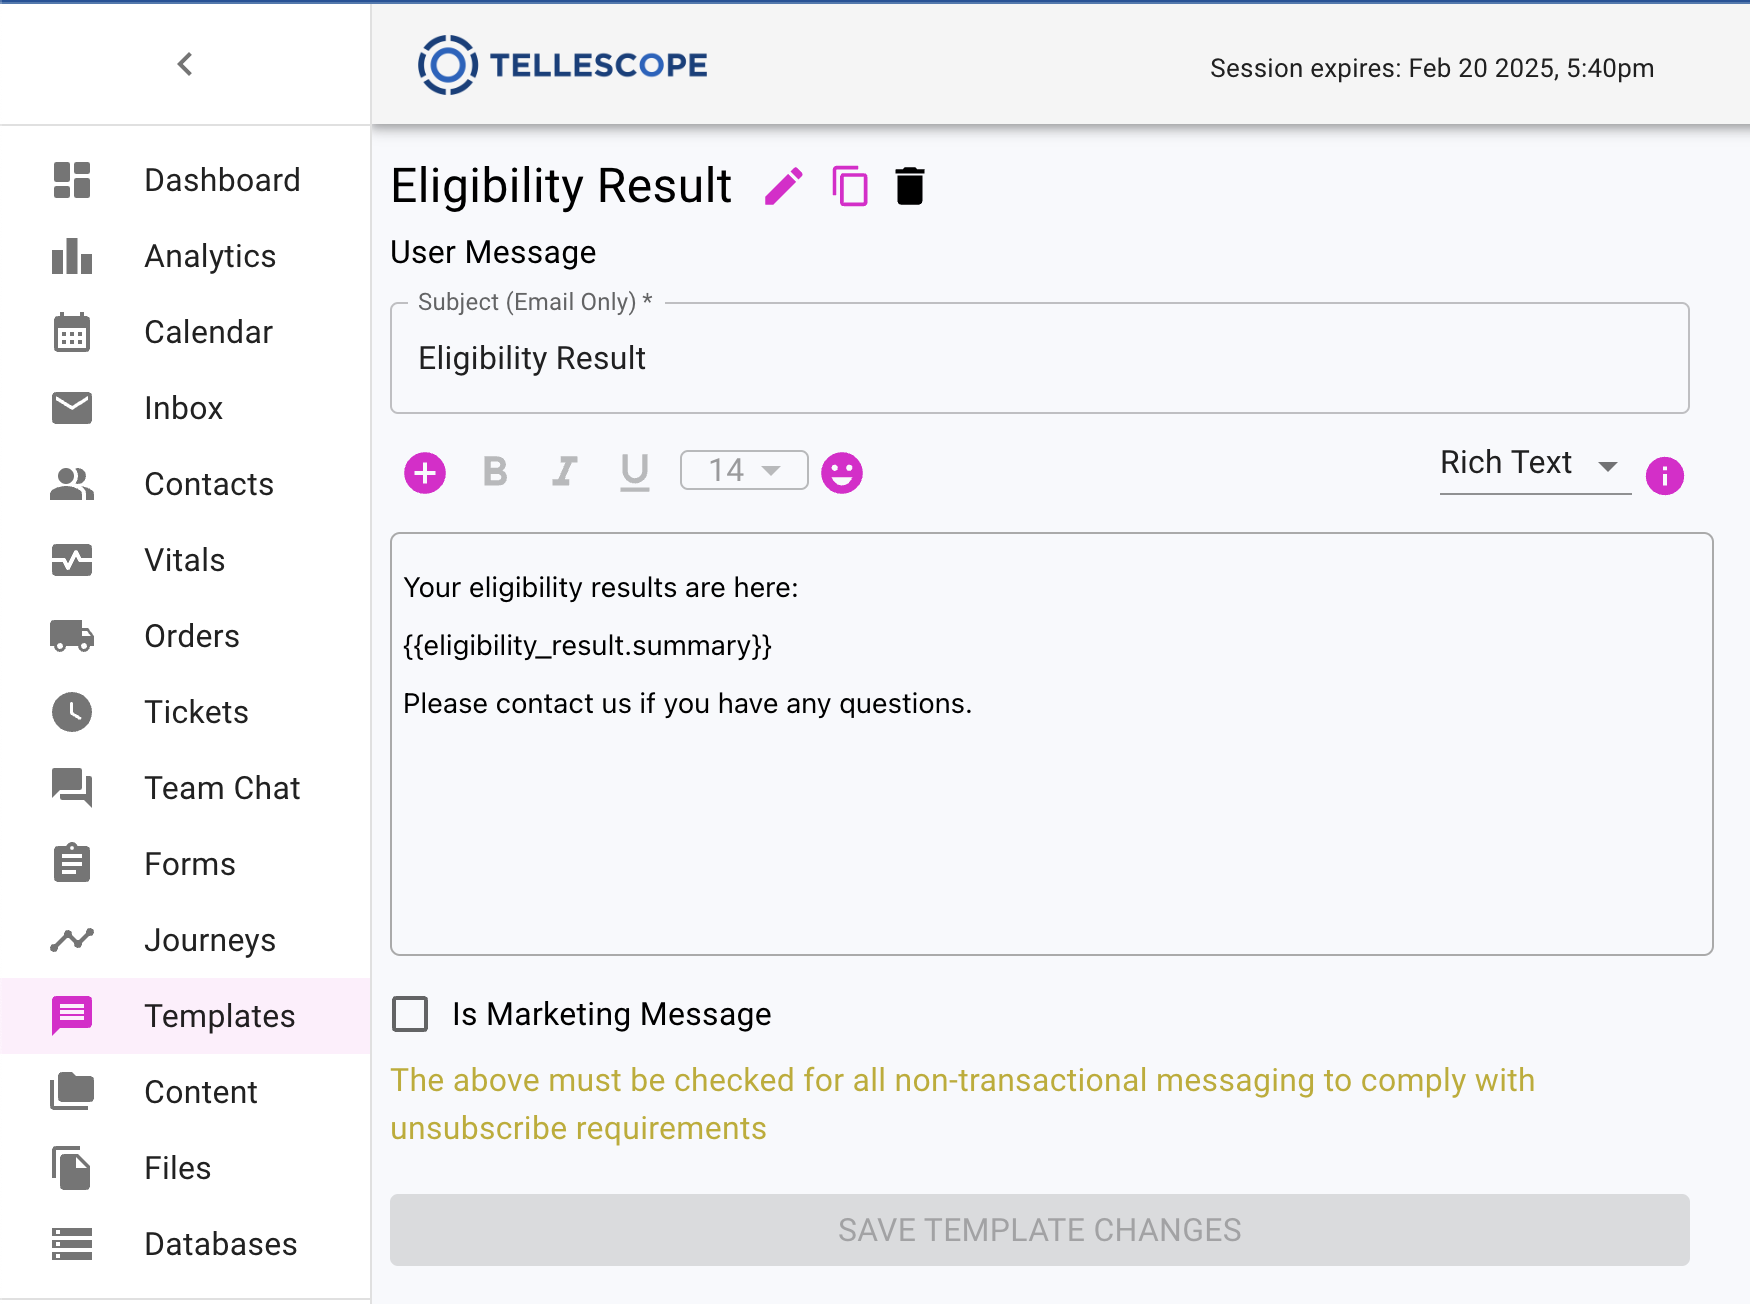
Task: Check the Is Marketing Message checkbox
Action: point(410,1014)
